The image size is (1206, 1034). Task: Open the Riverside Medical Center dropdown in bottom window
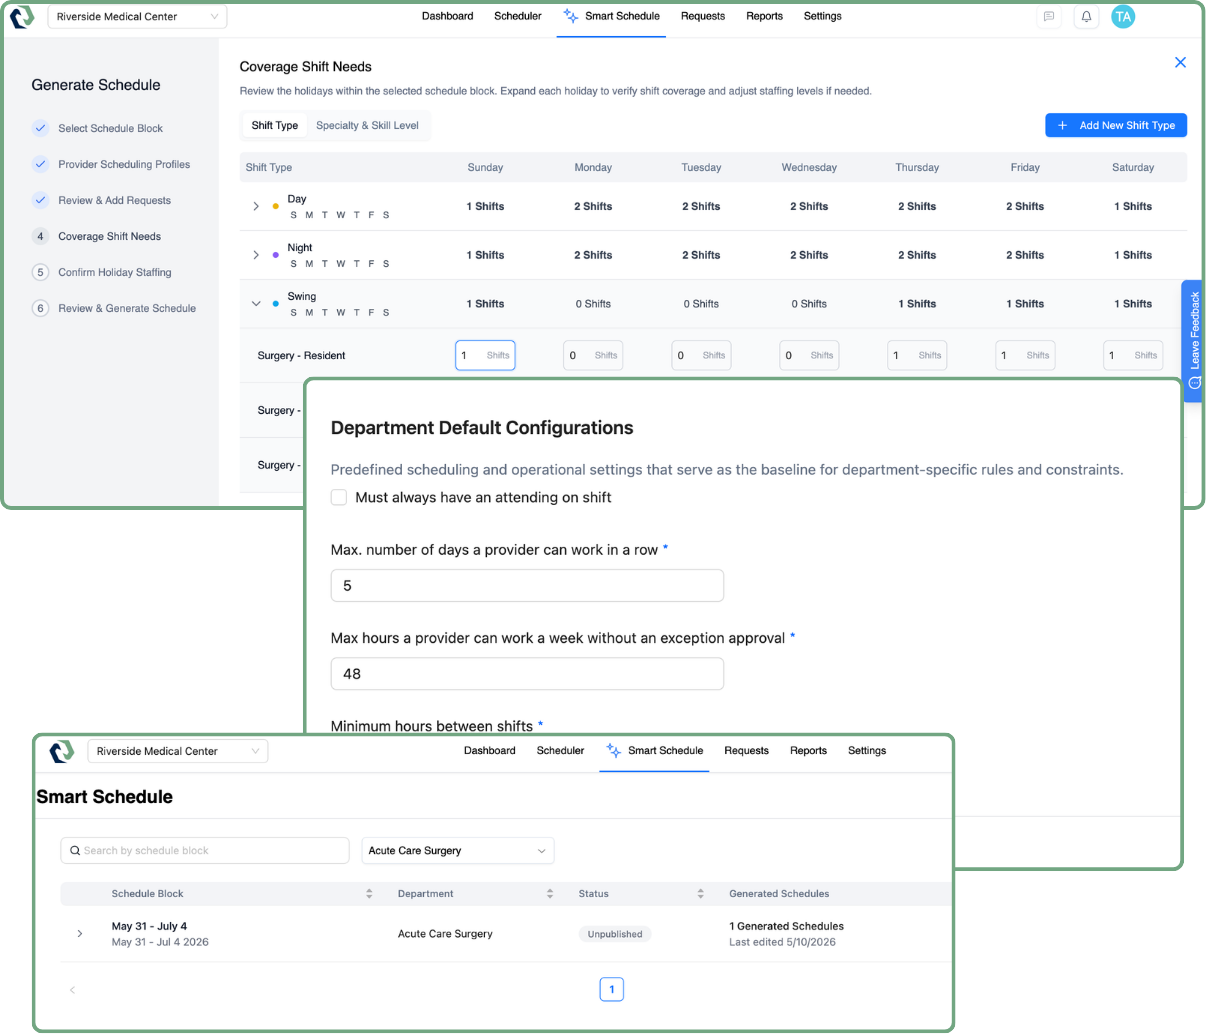(x=178, y=751)
